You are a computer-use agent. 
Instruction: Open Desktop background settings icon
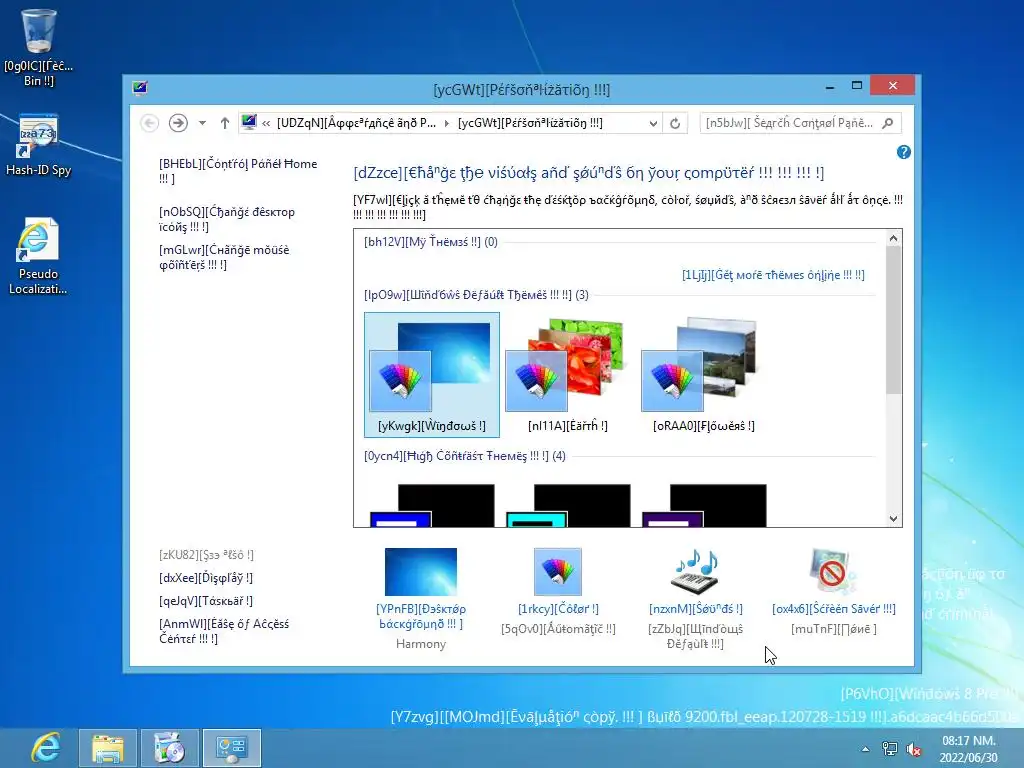tap(421, 571)
